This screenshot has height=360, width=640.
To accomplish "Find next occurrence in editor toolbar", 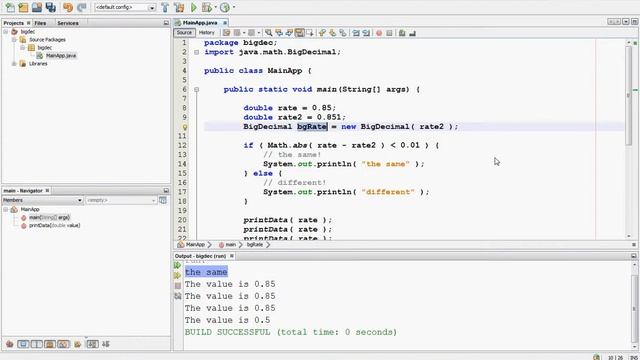I will (x=289, y=33).
